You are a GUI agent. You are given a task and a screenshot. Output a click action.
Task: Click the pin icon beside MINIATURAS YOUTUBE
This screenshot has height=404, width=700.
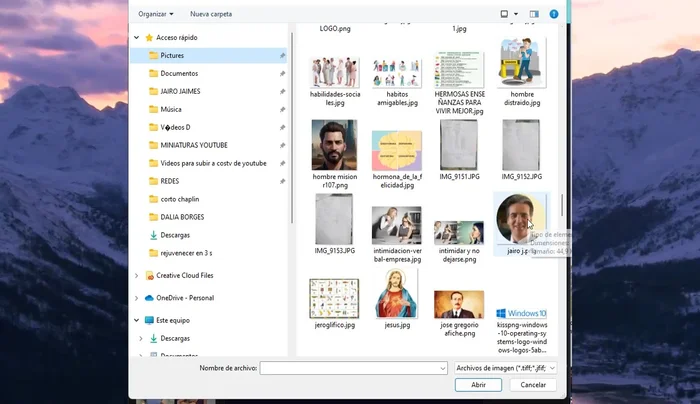(282, 145)
